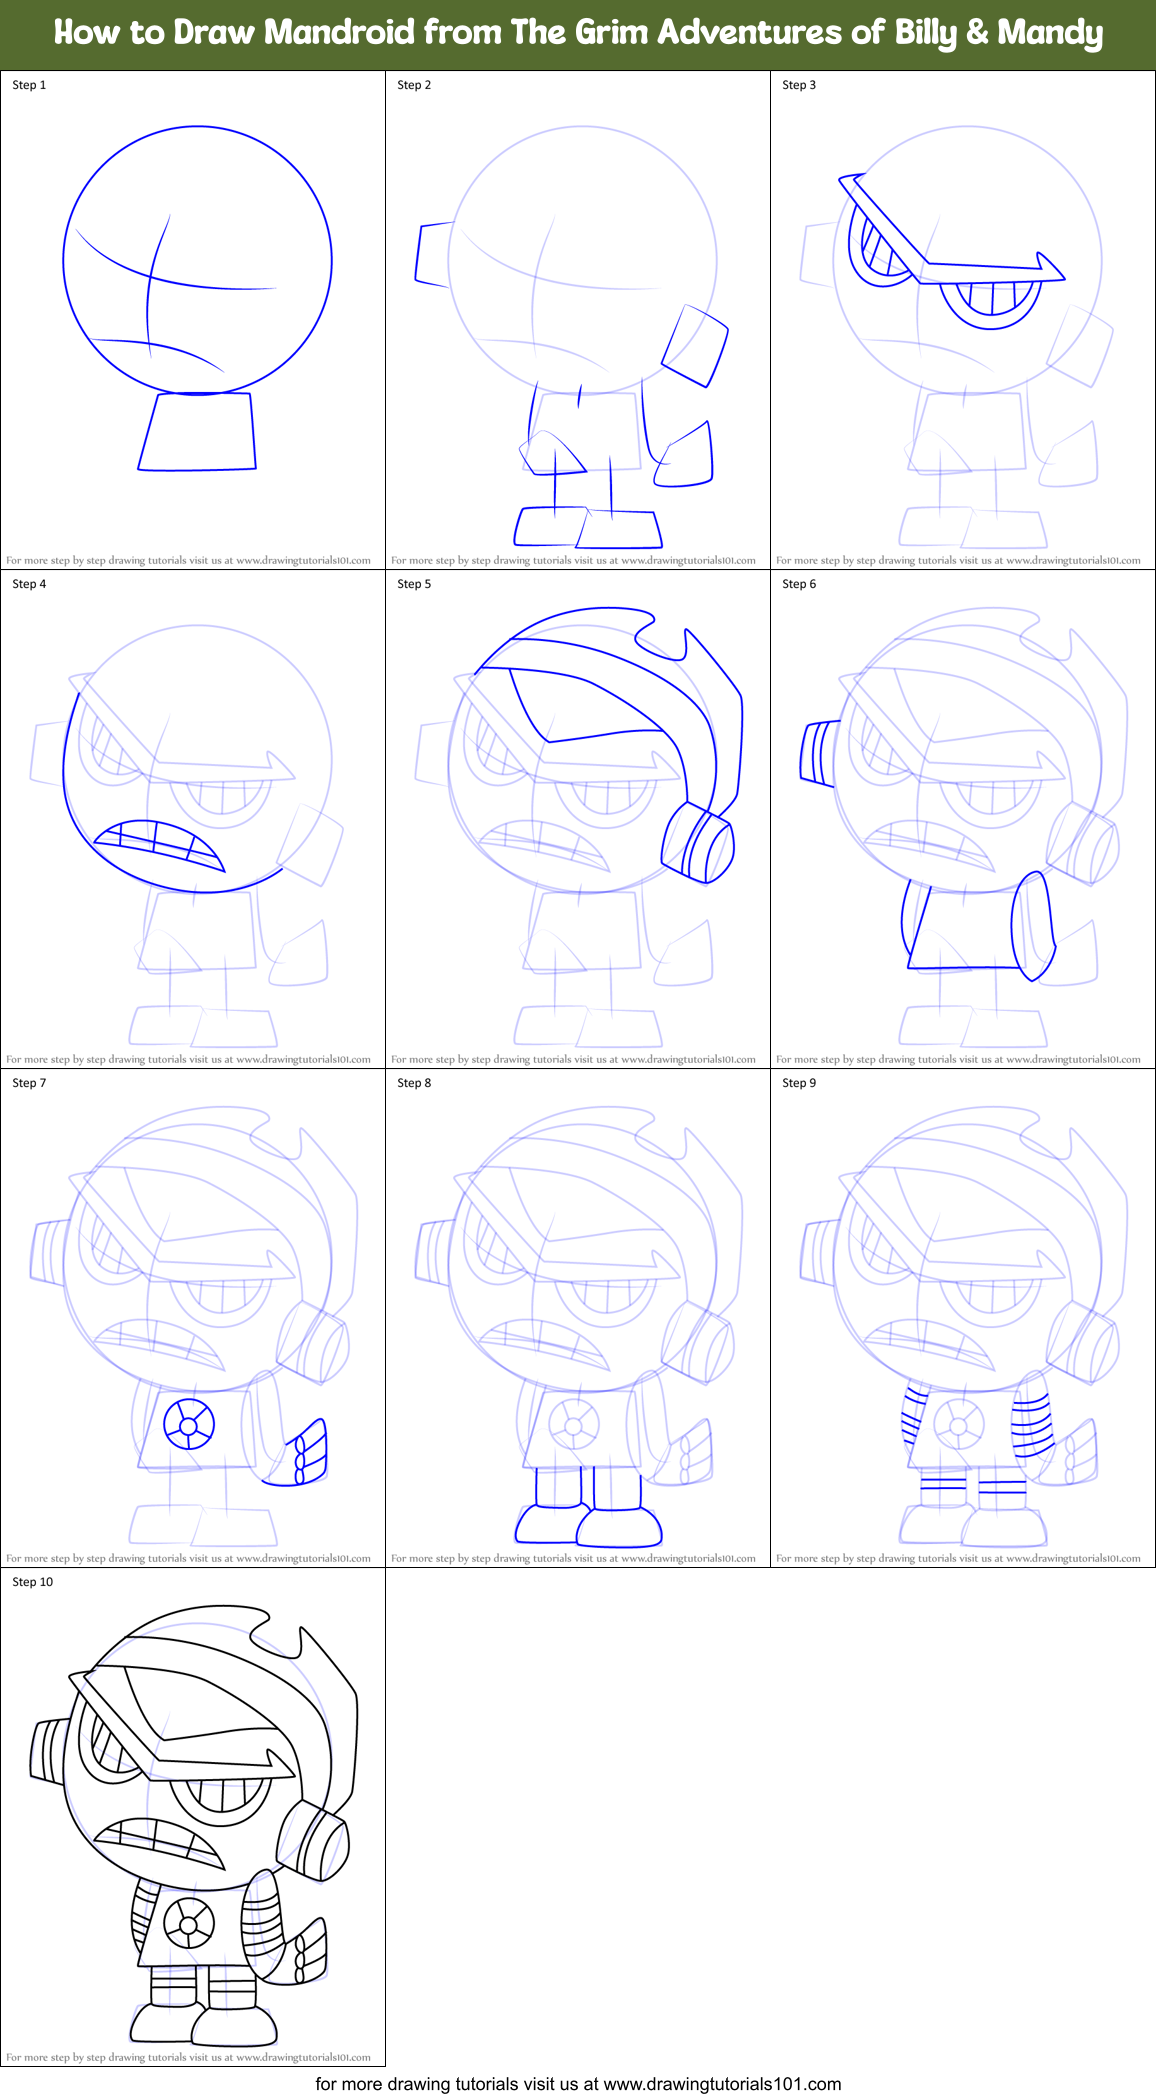Viewport: 1156px width, 2097px height.
Task: Click the Step 10 panel's 'For more step' caption
Action: point(188,2058)
